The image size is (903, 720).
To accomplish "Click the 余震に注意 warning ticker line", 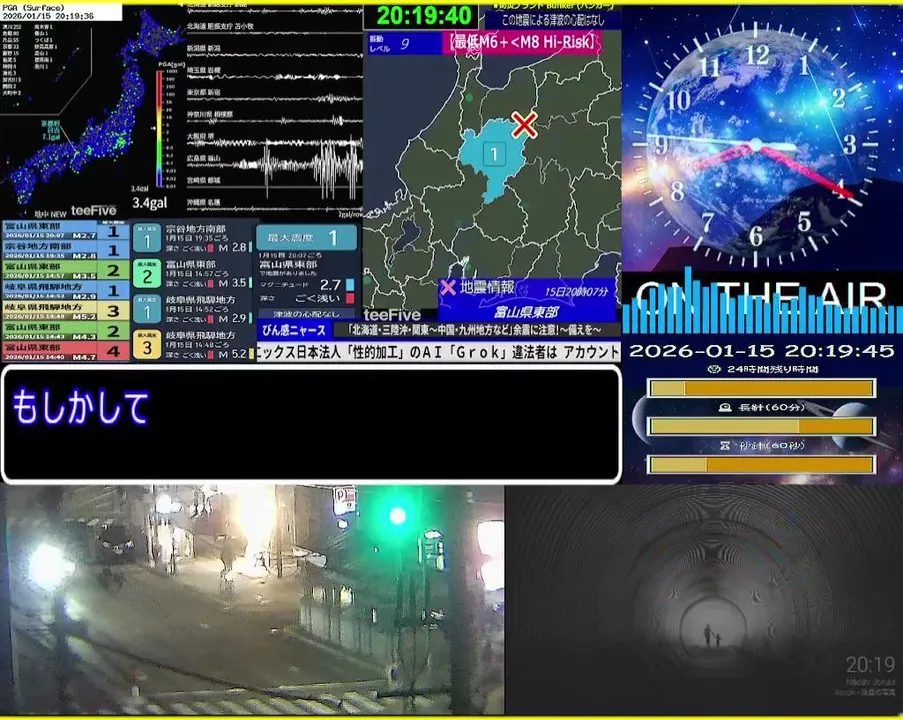I will tap(476, 330).
